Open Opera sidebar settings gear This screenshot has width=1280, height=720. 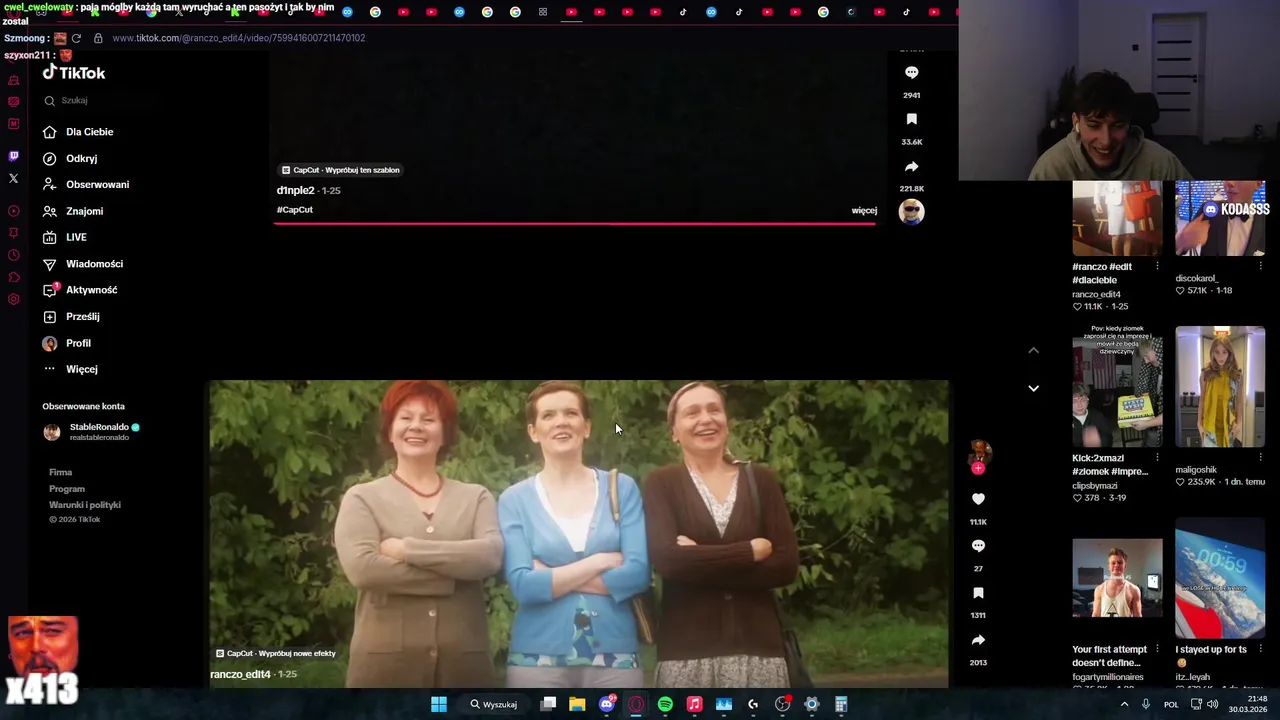click(x=13, y=299)
